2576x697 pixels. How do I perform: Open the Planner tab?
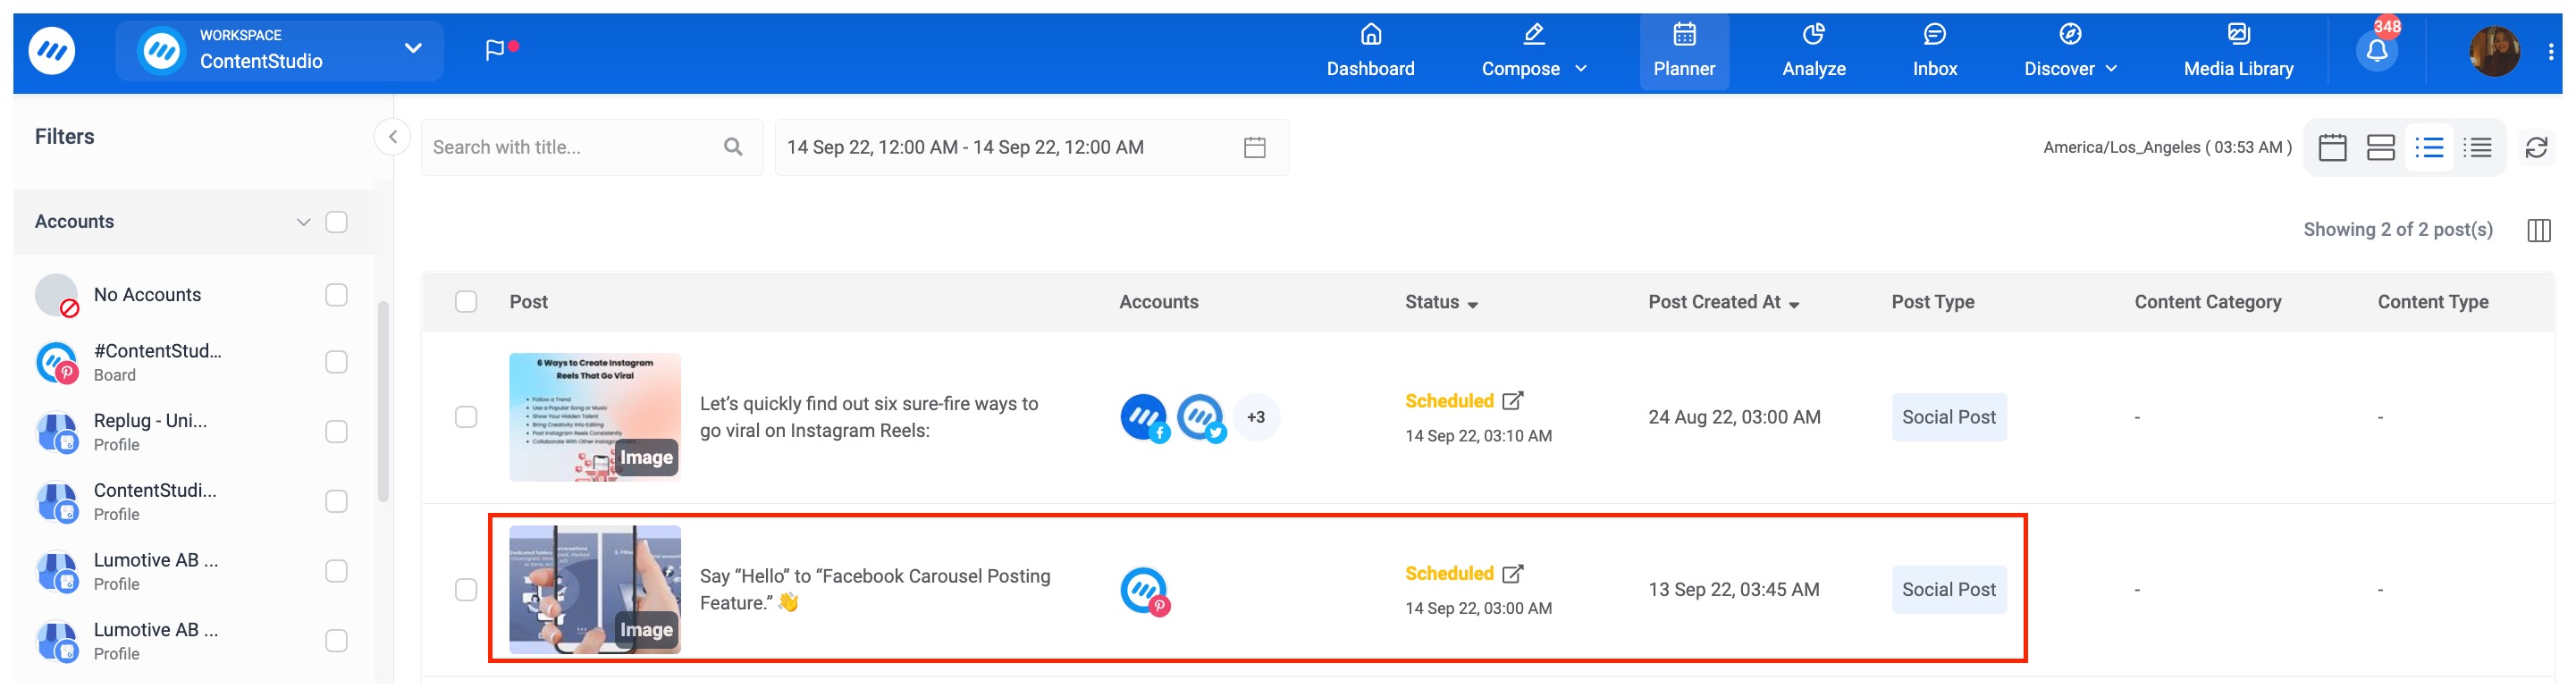pos(1684,51)
